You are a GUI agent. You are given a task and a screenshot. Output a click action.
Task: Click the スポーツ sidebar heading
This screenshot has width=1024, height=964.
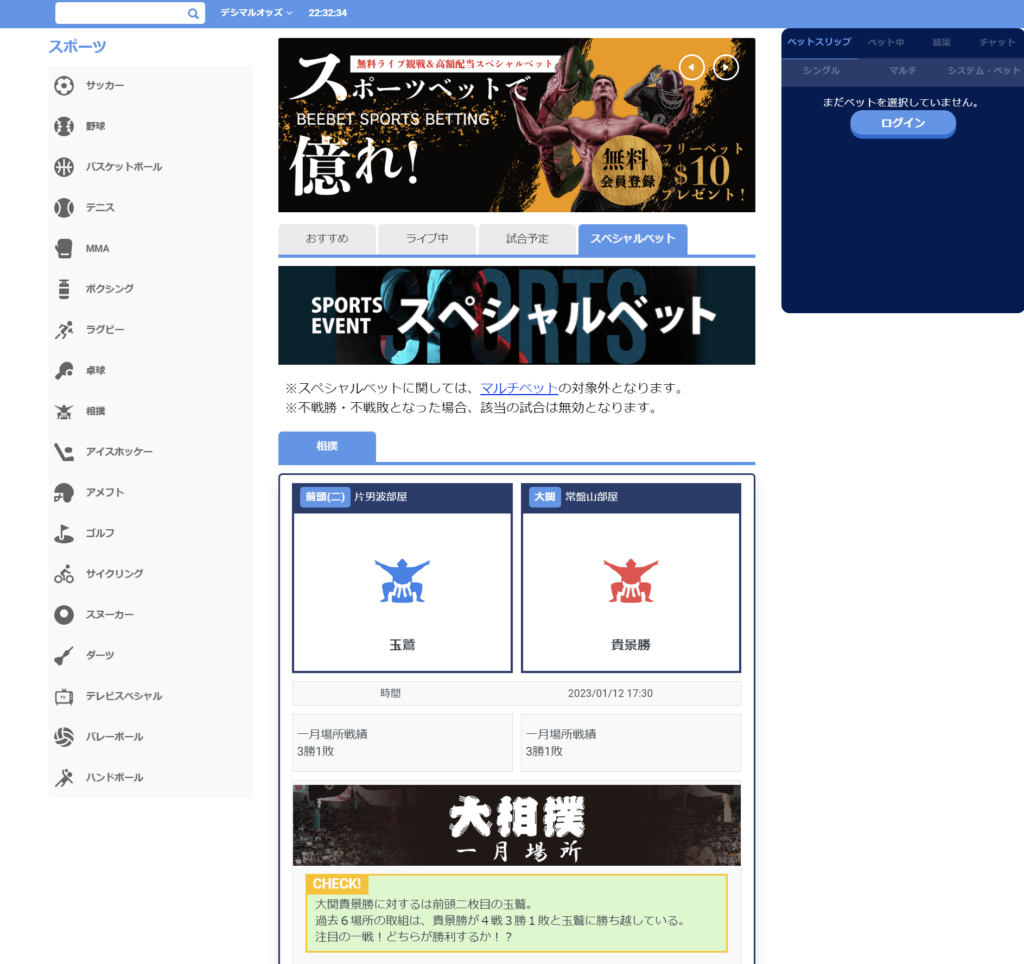(x=77, y=47)
